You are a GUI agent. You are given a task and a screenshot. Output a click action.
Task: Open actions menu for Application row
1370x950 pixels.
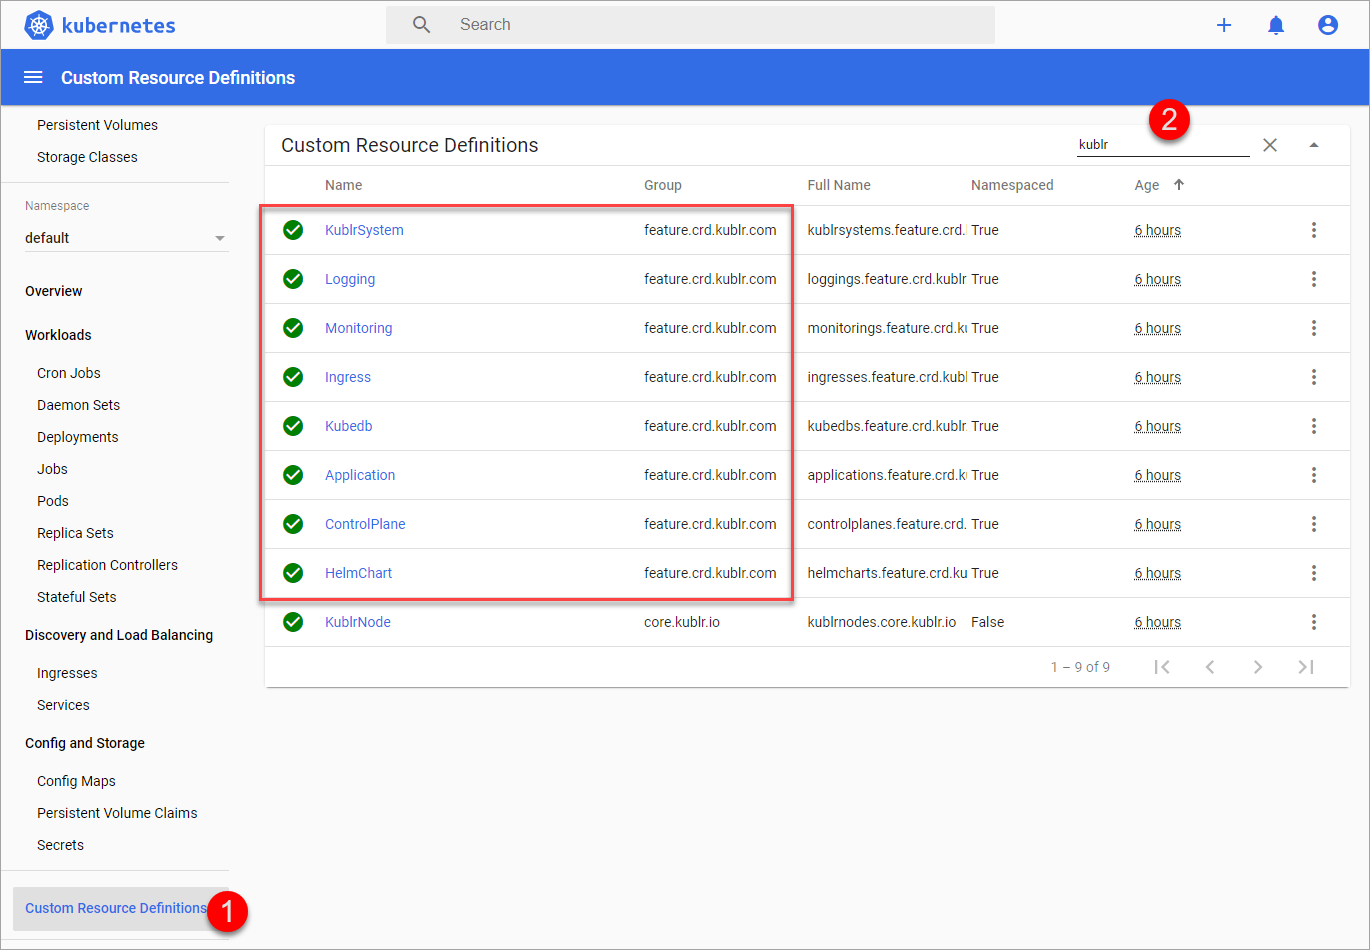click(x=1314, y=475)
